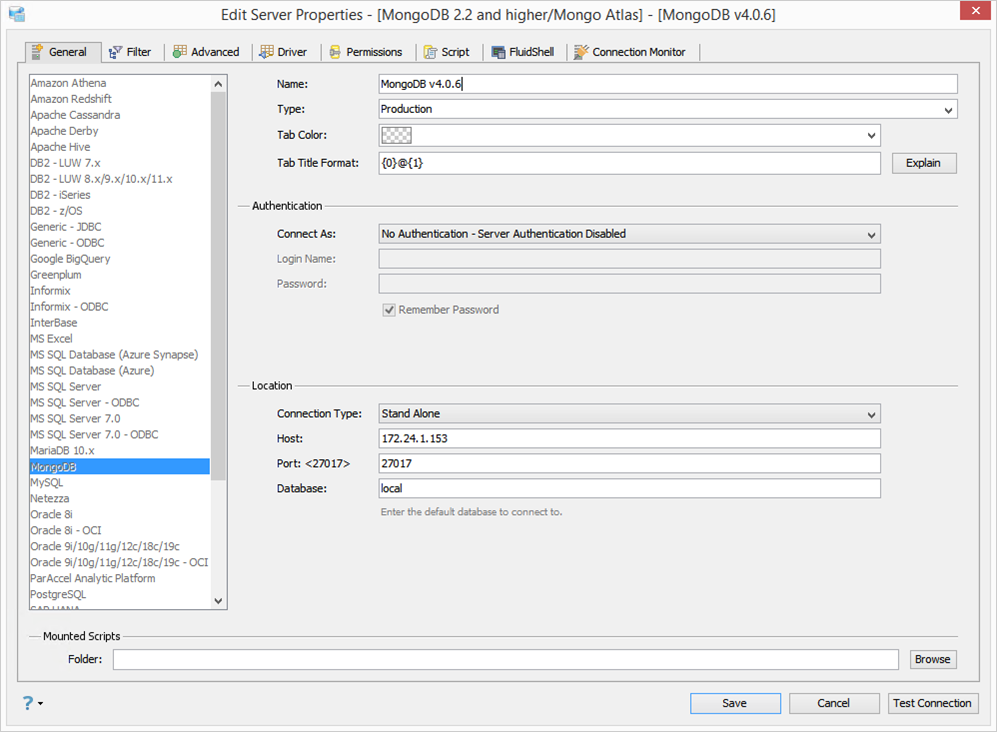Screen dimensions: 997x732
Task: Select InterBase in the list
Action: [120, 323]
